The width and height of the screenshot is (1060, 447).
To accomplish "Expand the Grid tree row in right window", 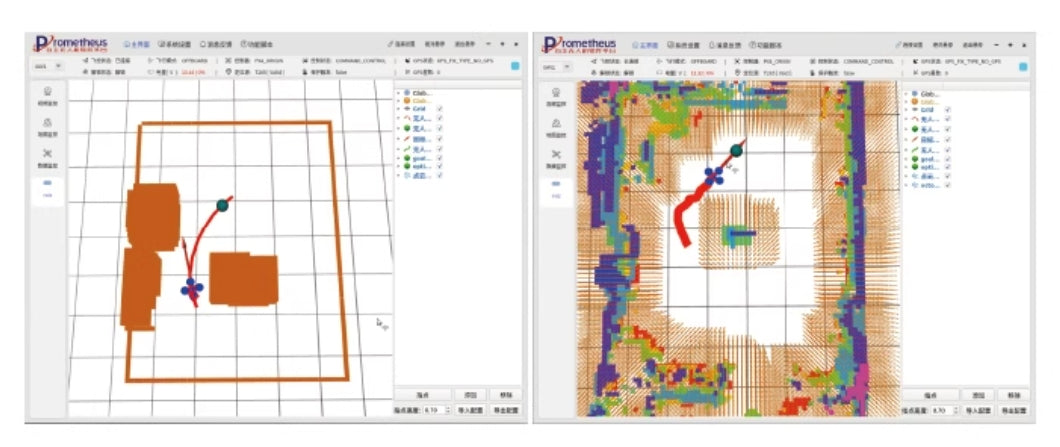I will (907, 109).
